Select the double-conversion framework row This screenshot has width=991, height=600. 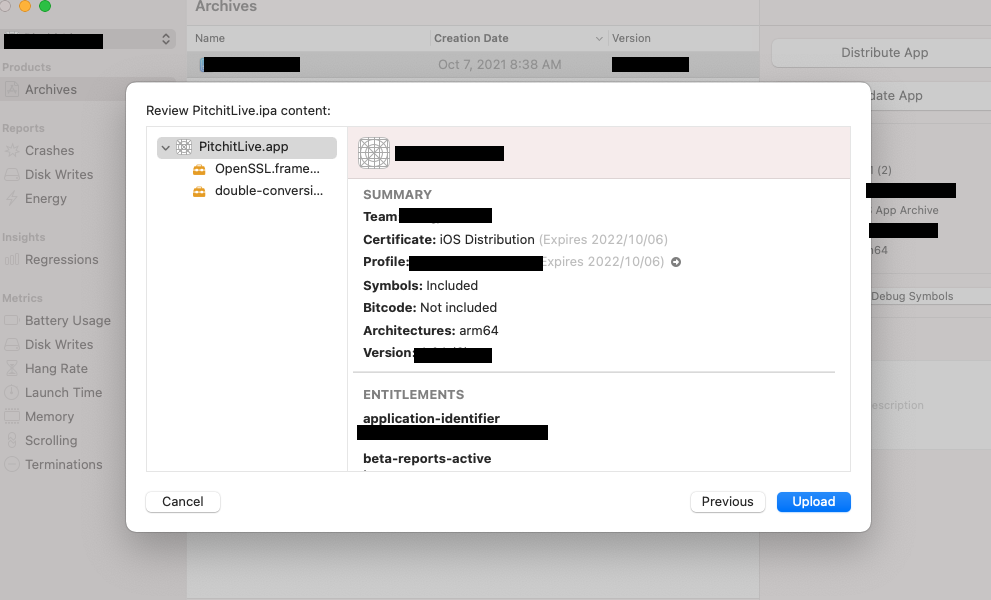coord(258,191)
